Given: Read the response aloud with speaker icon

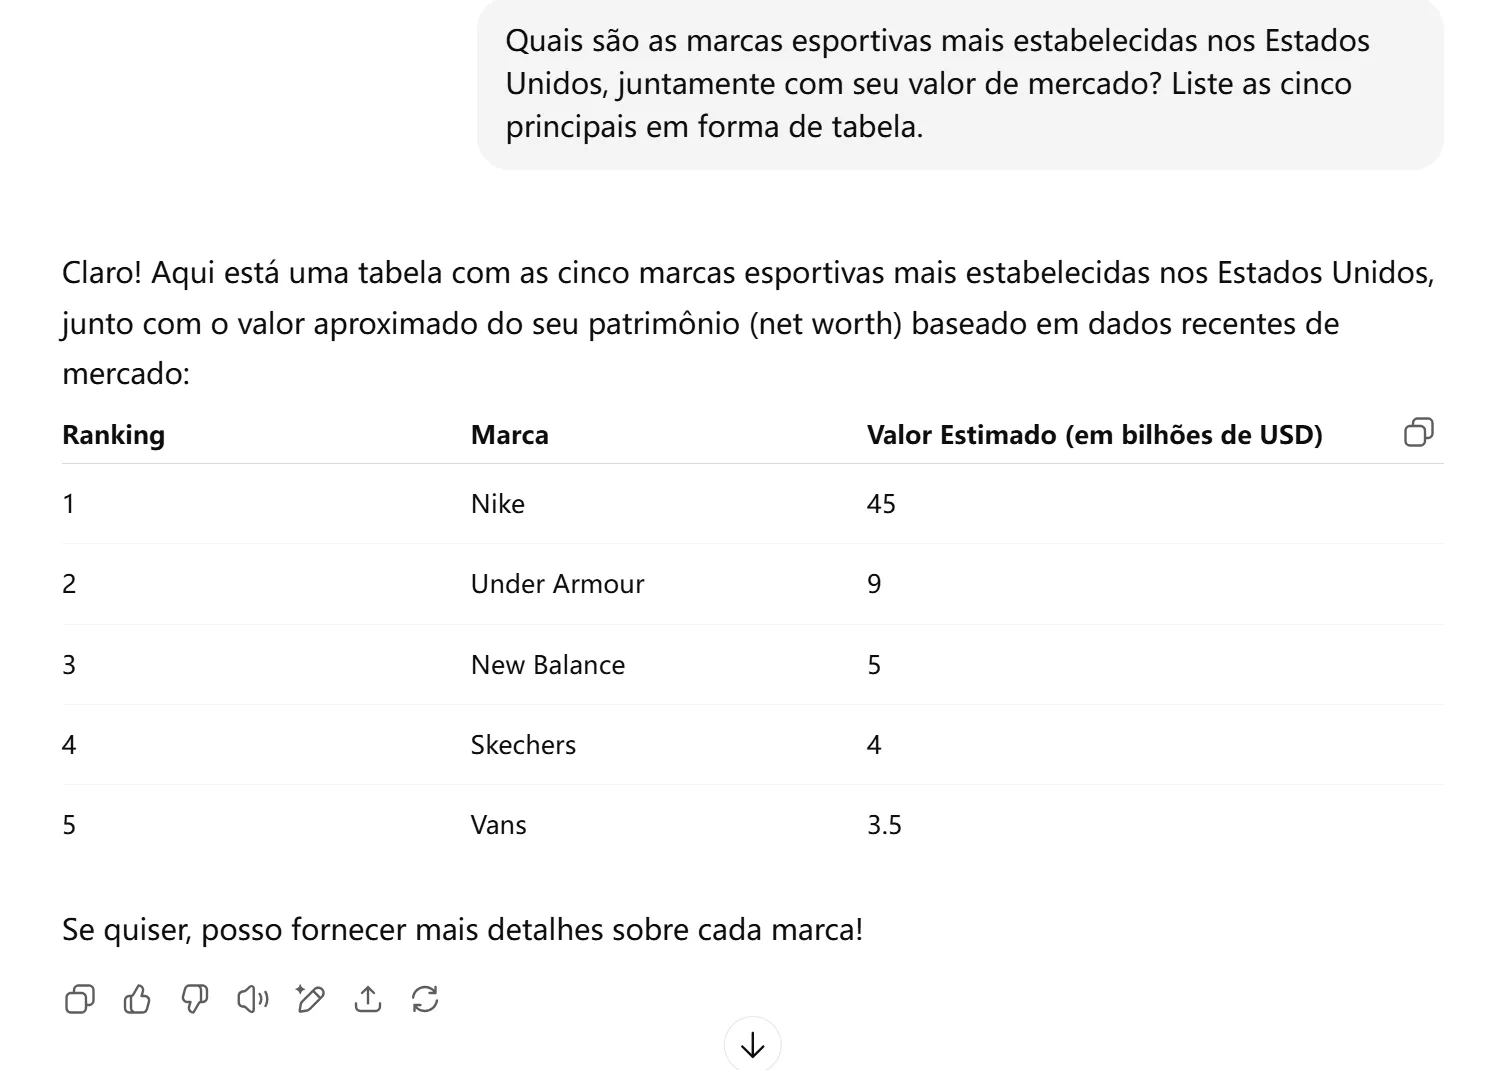Looking at the screenshot, I should click(x=252, y=999).
